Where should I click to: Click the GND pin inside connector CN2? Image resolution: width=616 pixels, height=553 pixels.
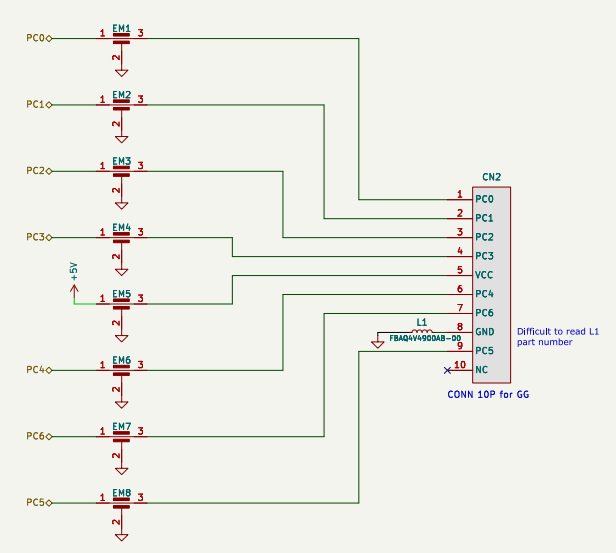coord(485,332)
